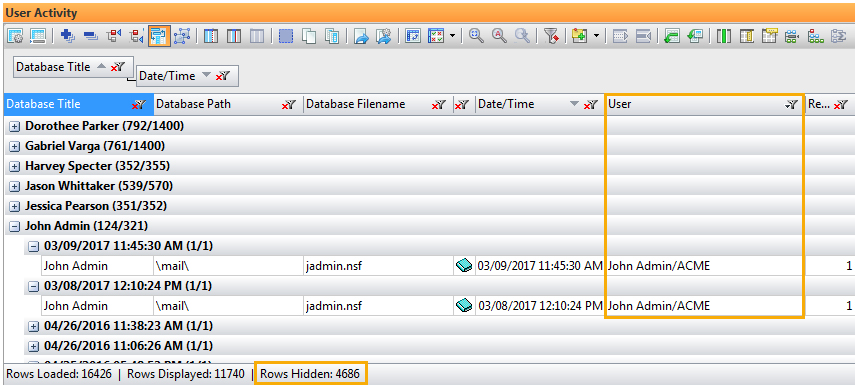Click the export with gear icon

(x=384, y=36)
